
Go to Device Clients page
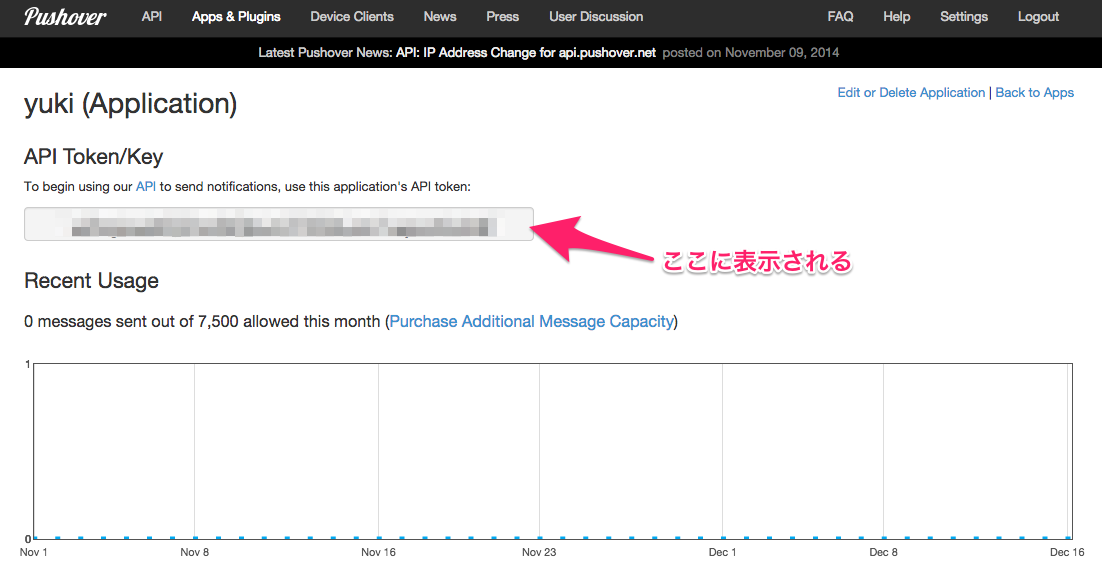click(x=352, y=16)
